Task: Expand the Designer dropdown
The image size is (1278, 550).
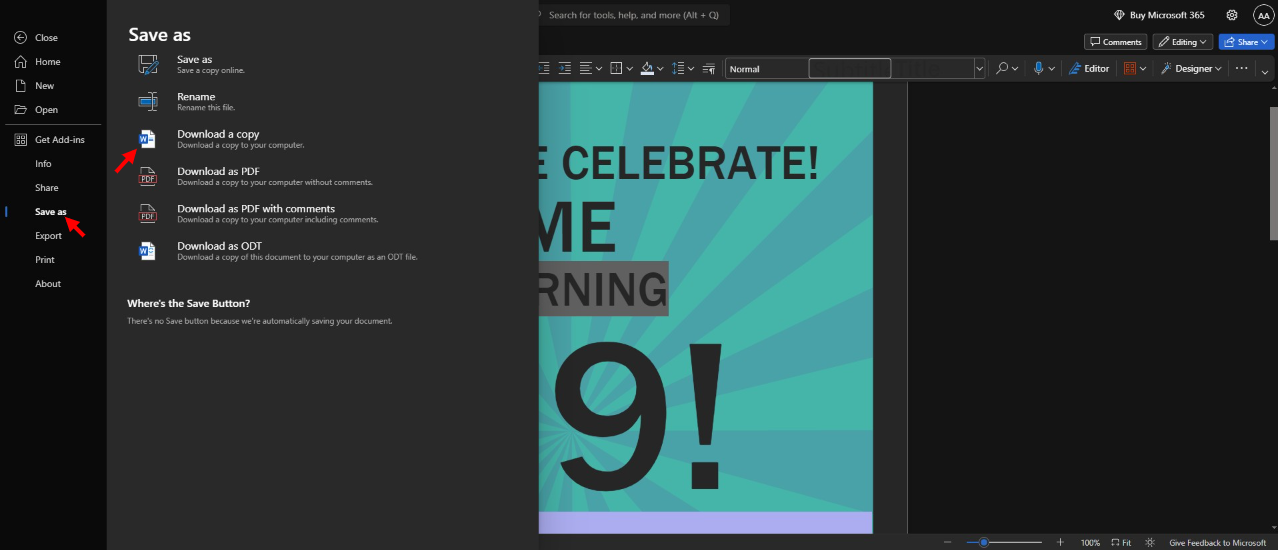Action: (1219, 68)
